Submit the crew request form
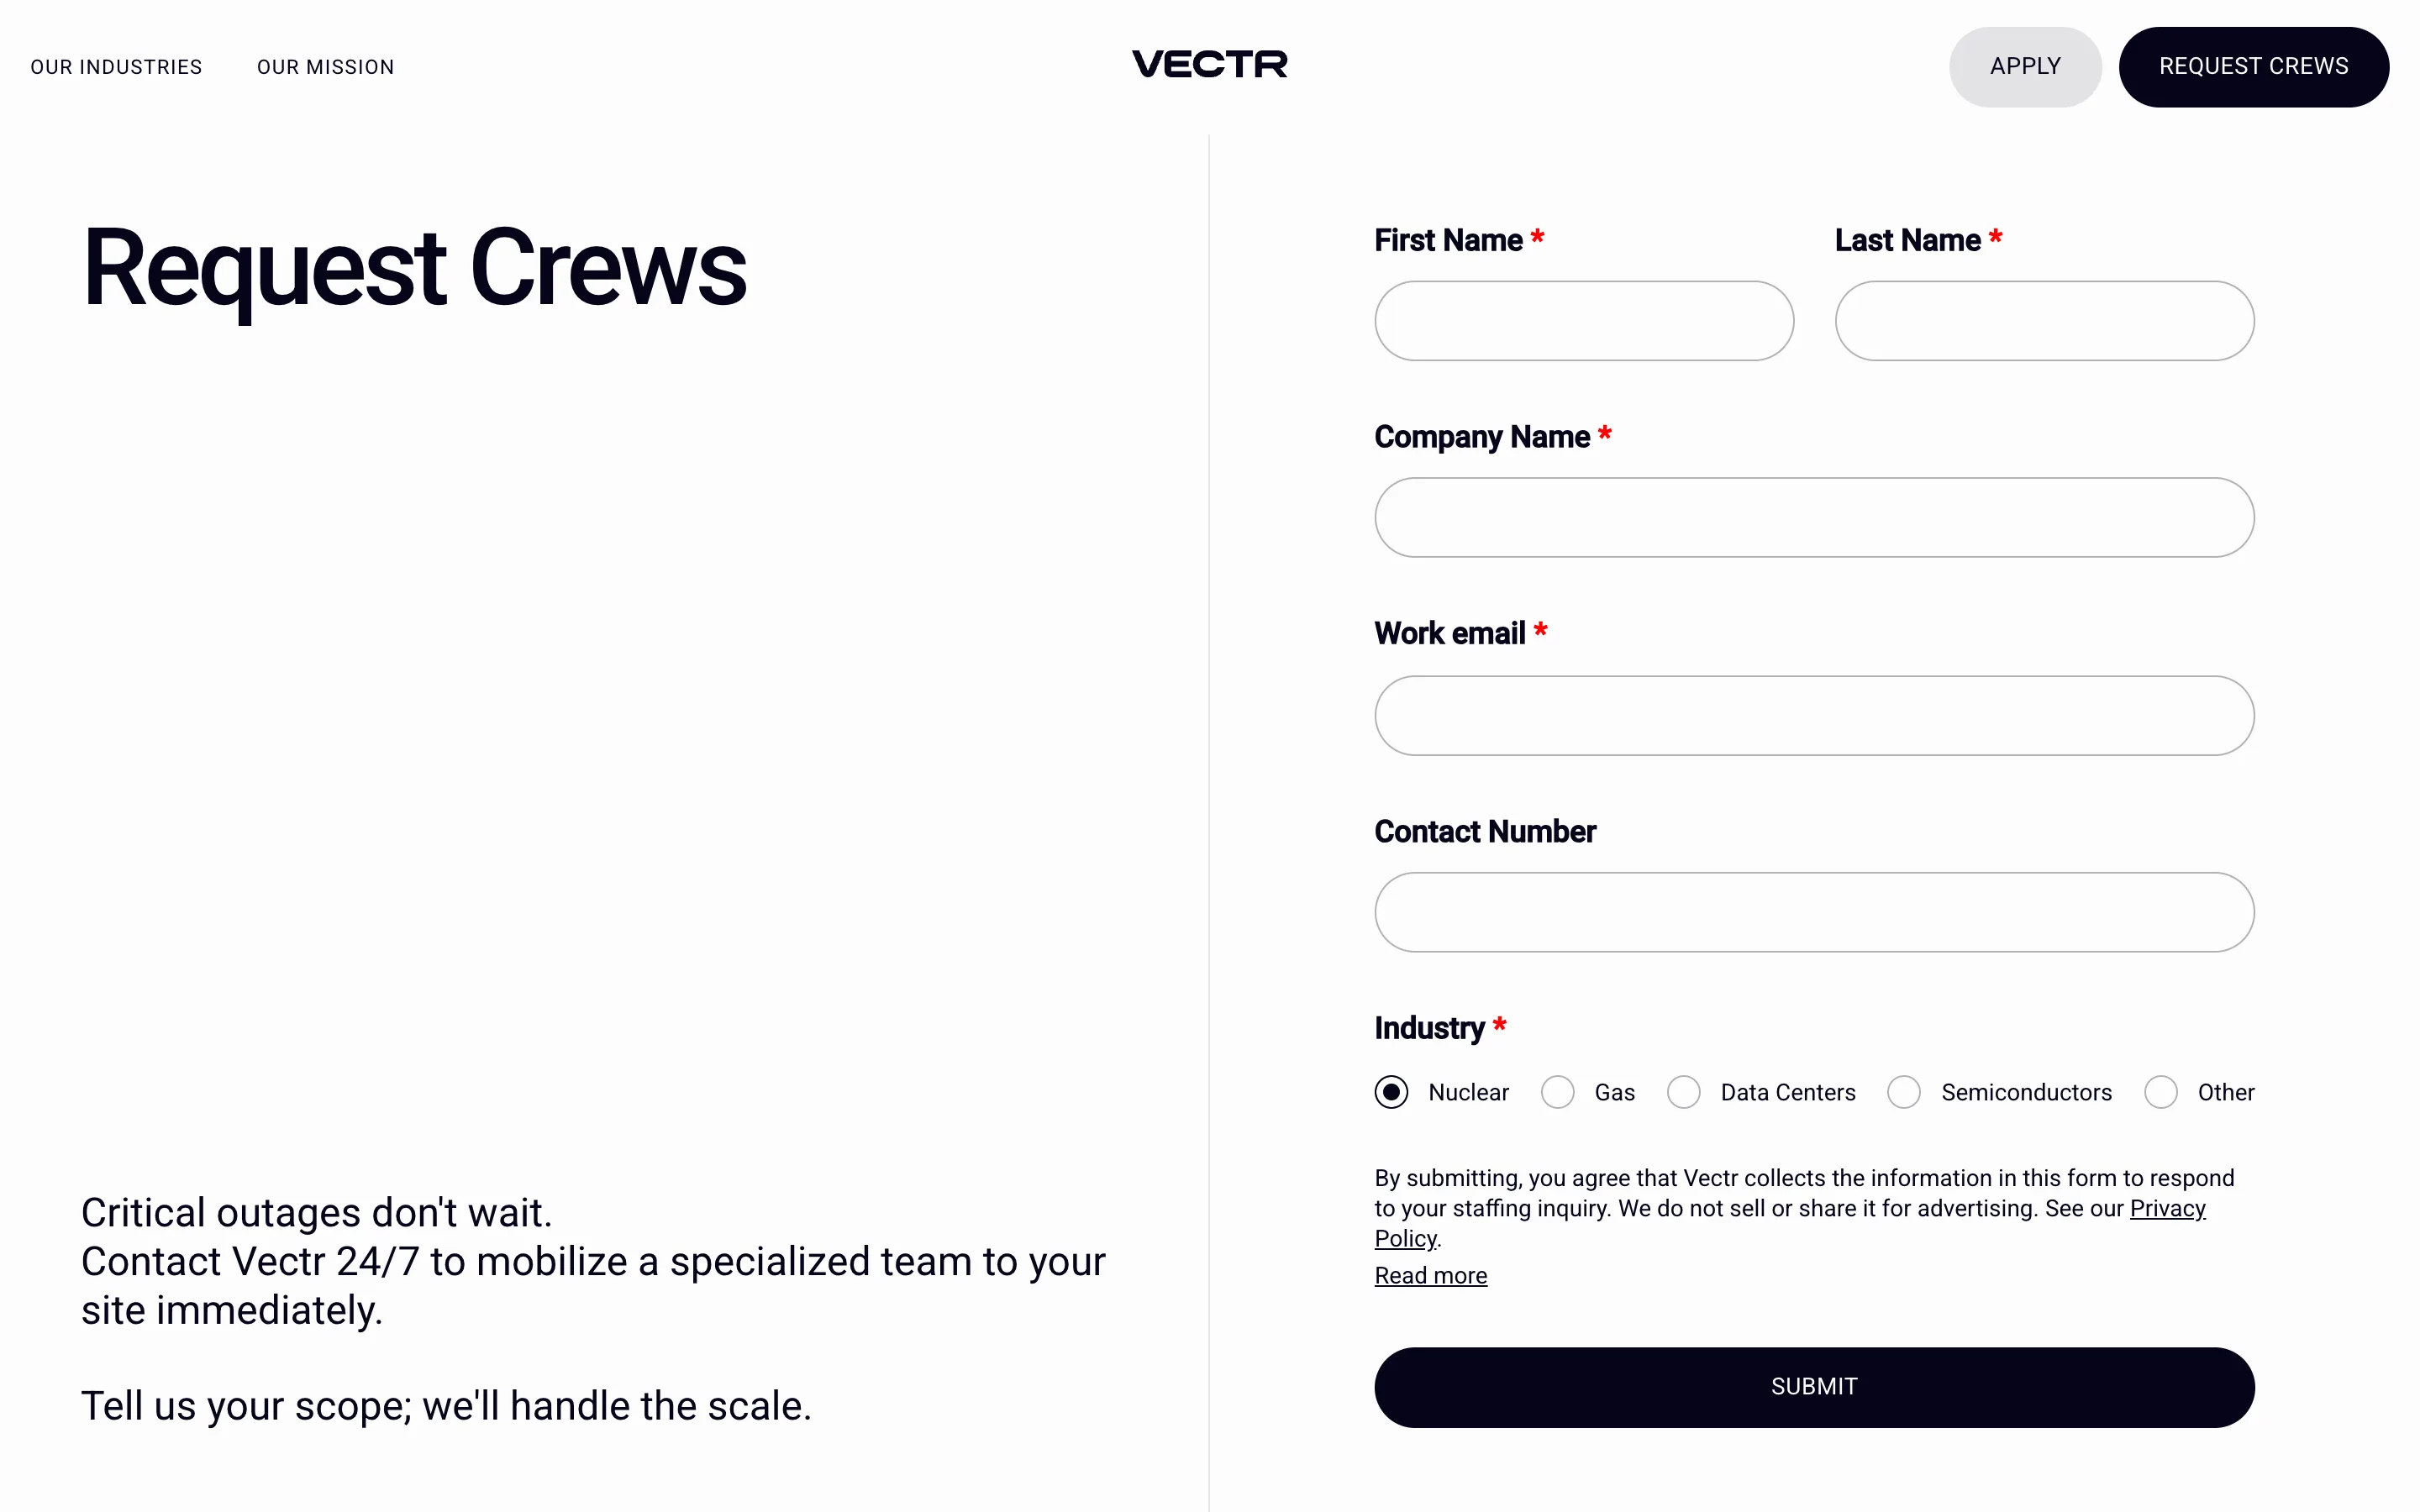The image size is (2420, 1512). pos(1814,1387)
